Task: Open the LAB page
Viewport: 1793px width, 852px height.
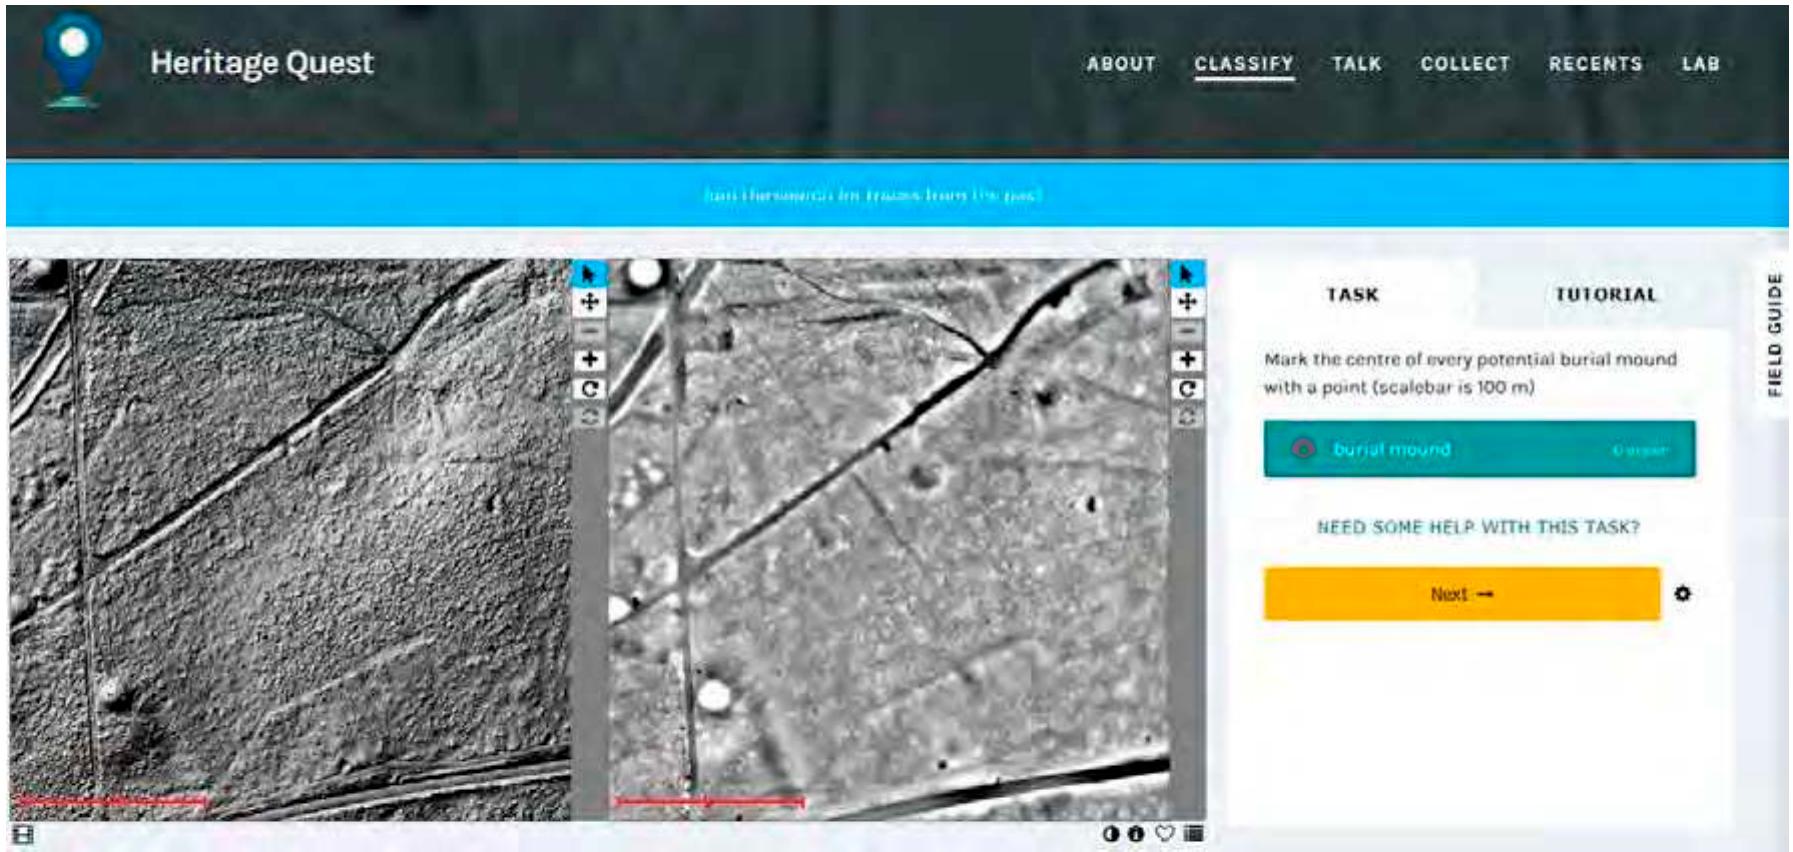Action: 1700,64
